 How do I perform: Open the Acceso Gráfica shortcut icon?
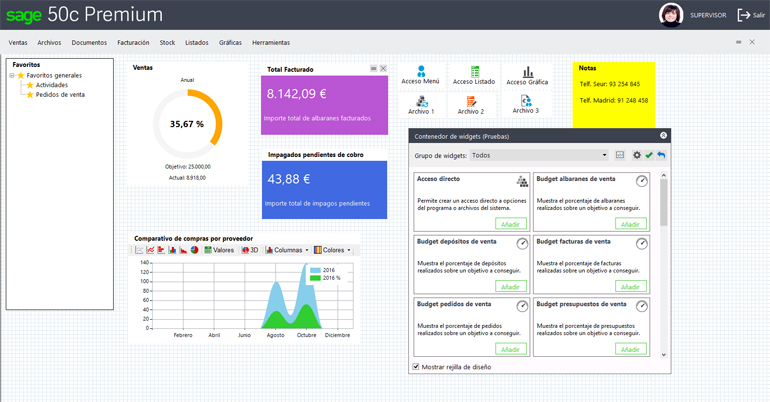point(527,73)
